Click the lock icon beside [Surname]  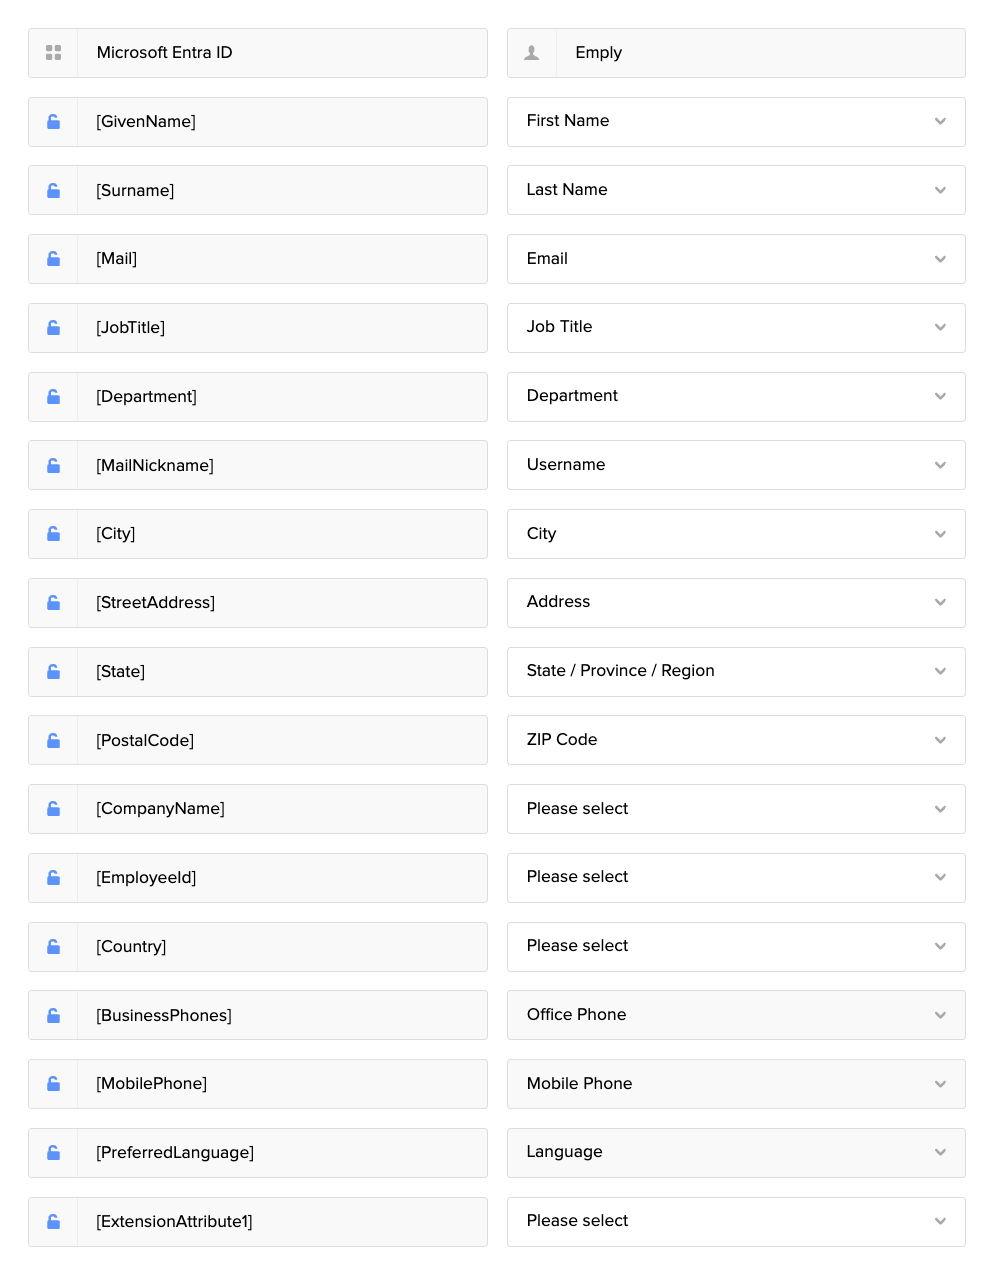click(x=54, y=190)
